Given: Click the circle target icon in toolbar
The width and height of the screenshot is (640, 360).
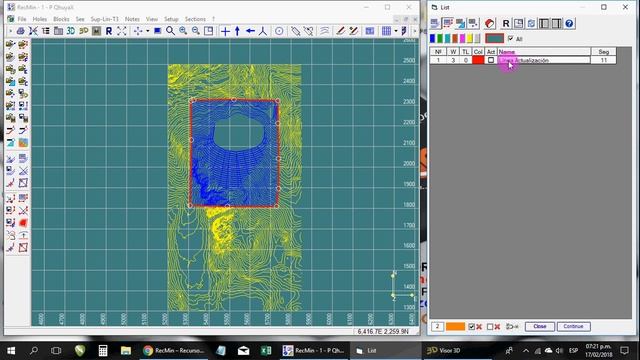Looking at the screenshot, I should coord(279,31).
